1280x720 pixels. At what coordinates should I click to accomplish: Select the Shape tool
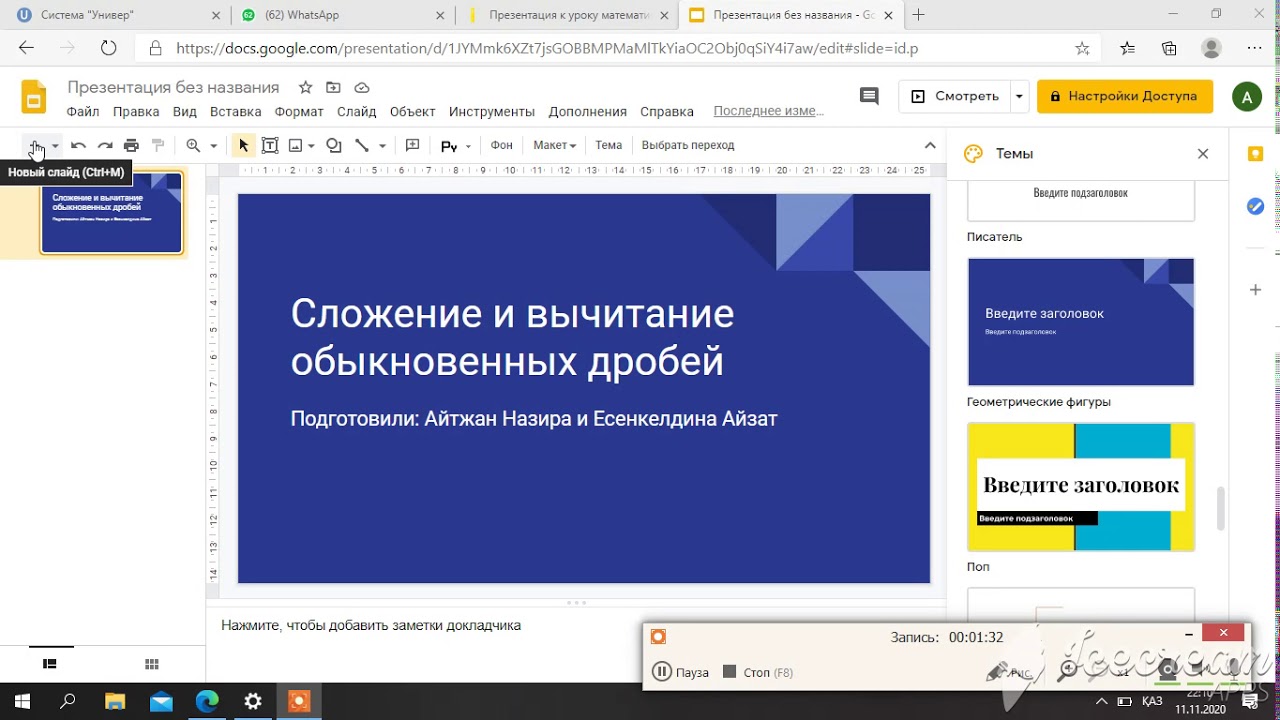334,146
